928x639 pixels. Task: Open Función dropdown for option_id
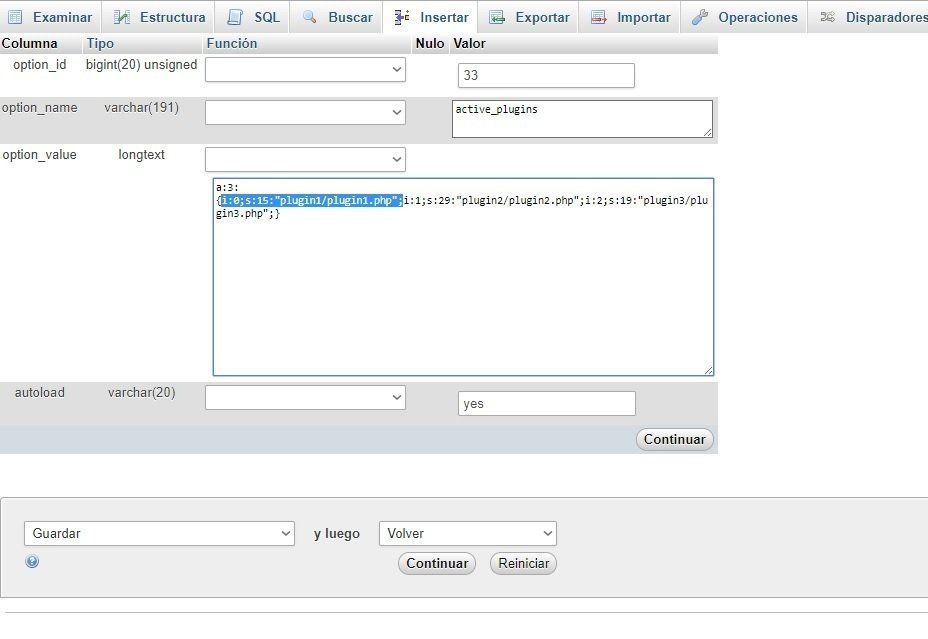point(305,69)
